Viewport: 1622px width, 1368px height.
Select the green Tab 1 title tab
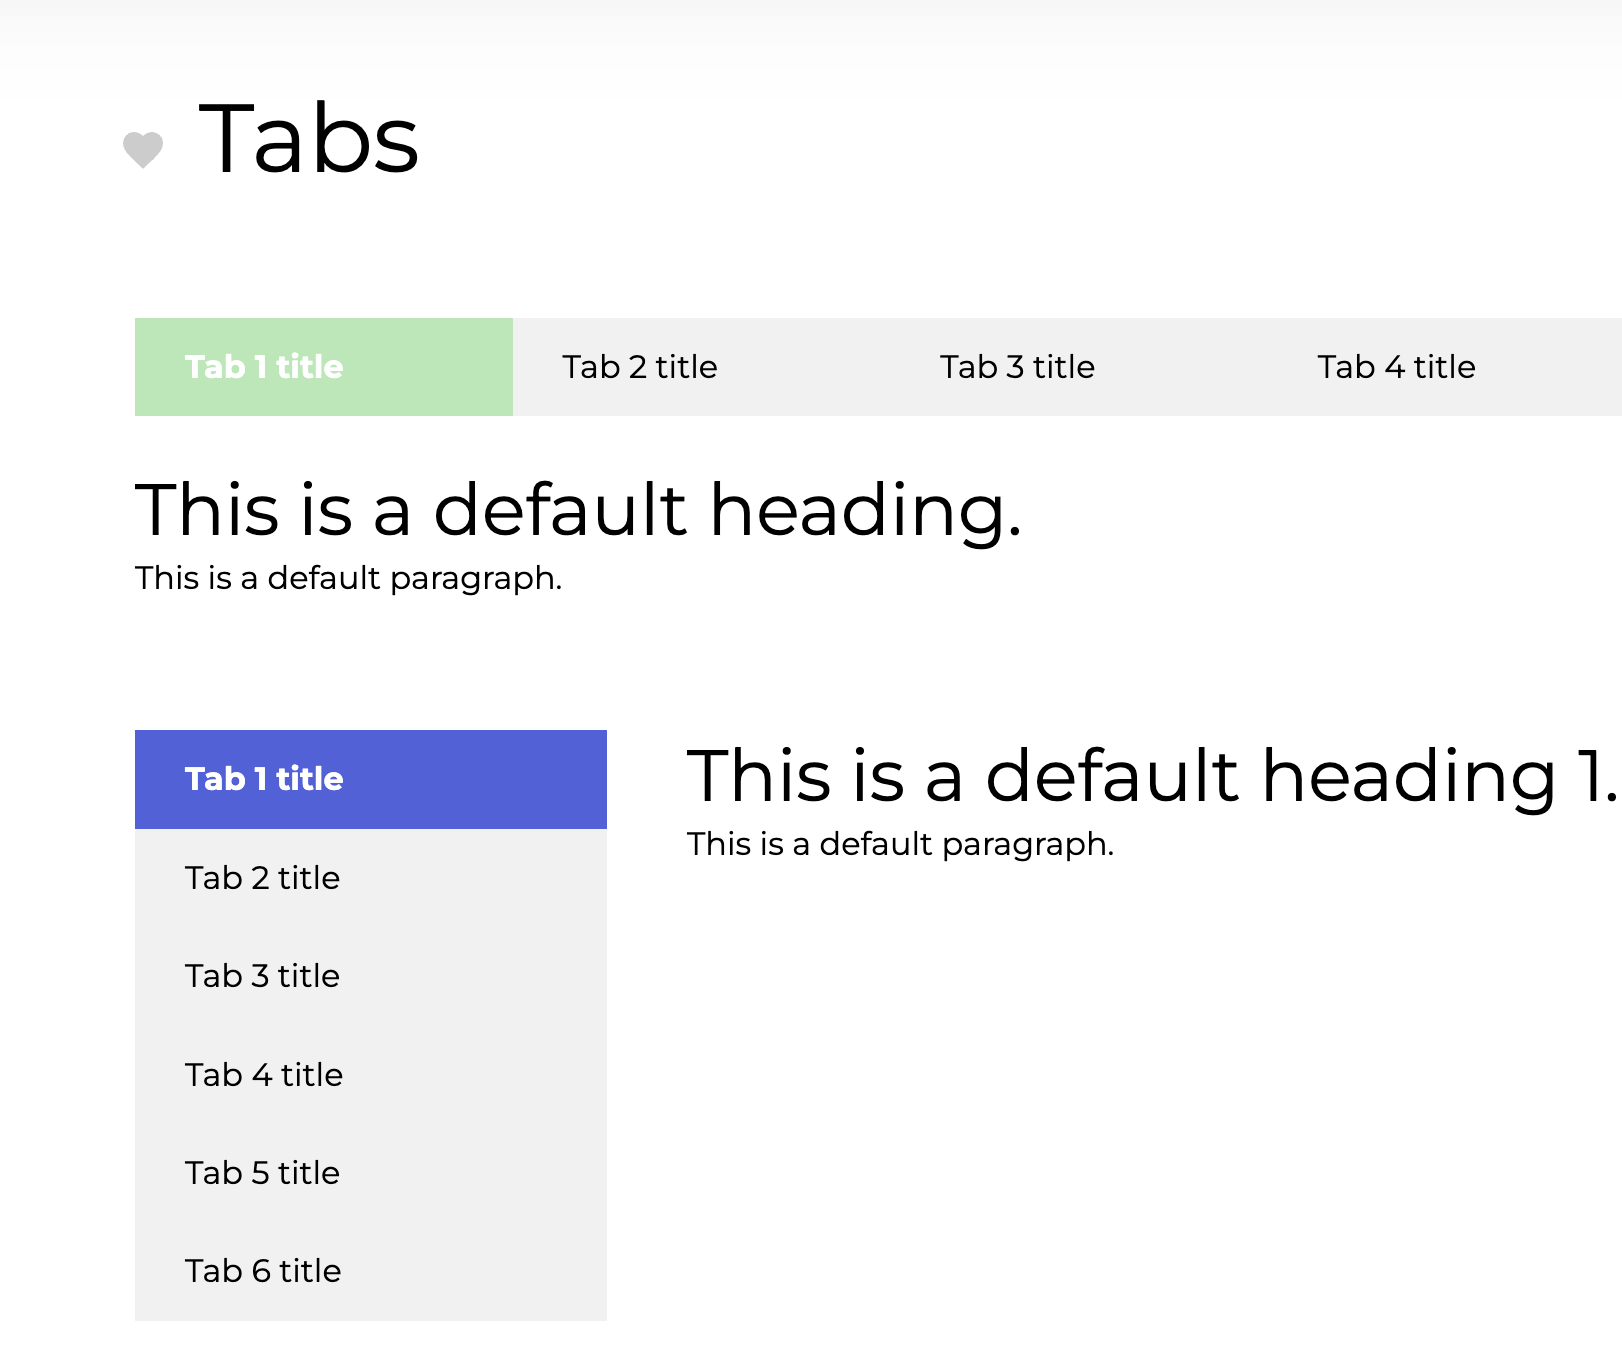click(323, 367)
